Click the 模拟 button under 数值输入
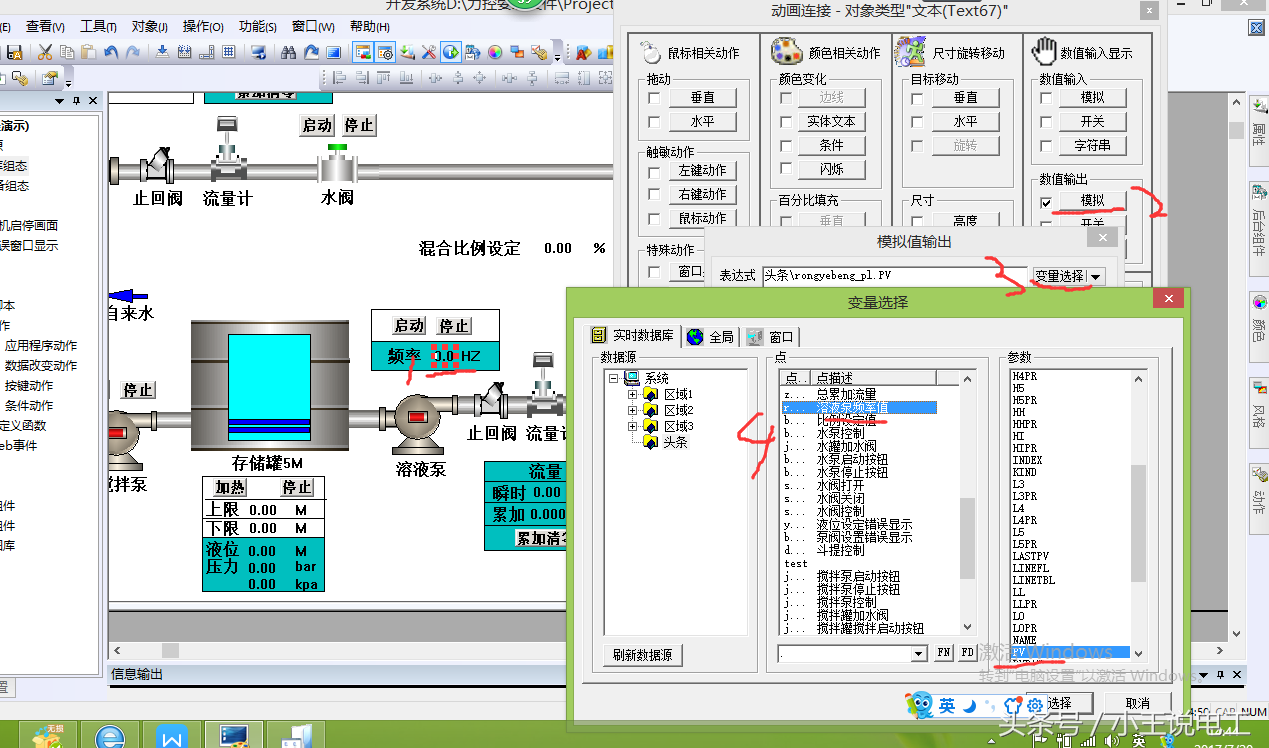 [x=1092, y=98]
